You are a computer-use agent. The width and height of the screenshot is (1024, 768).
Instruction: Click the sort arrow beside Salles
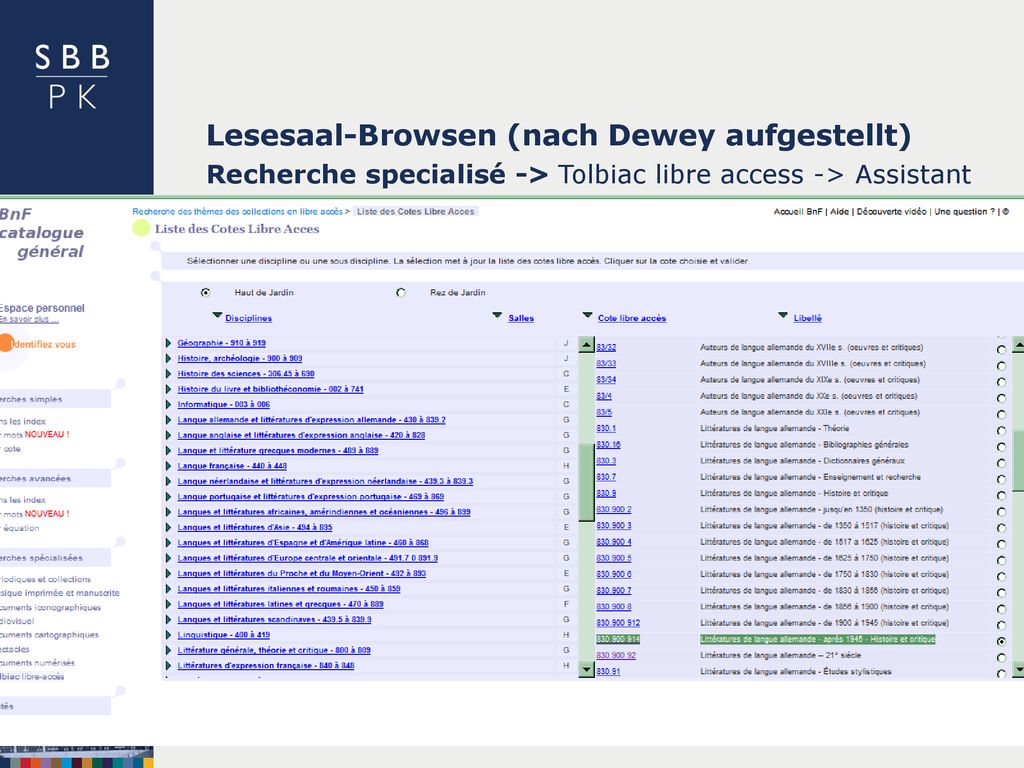point(497,315)
